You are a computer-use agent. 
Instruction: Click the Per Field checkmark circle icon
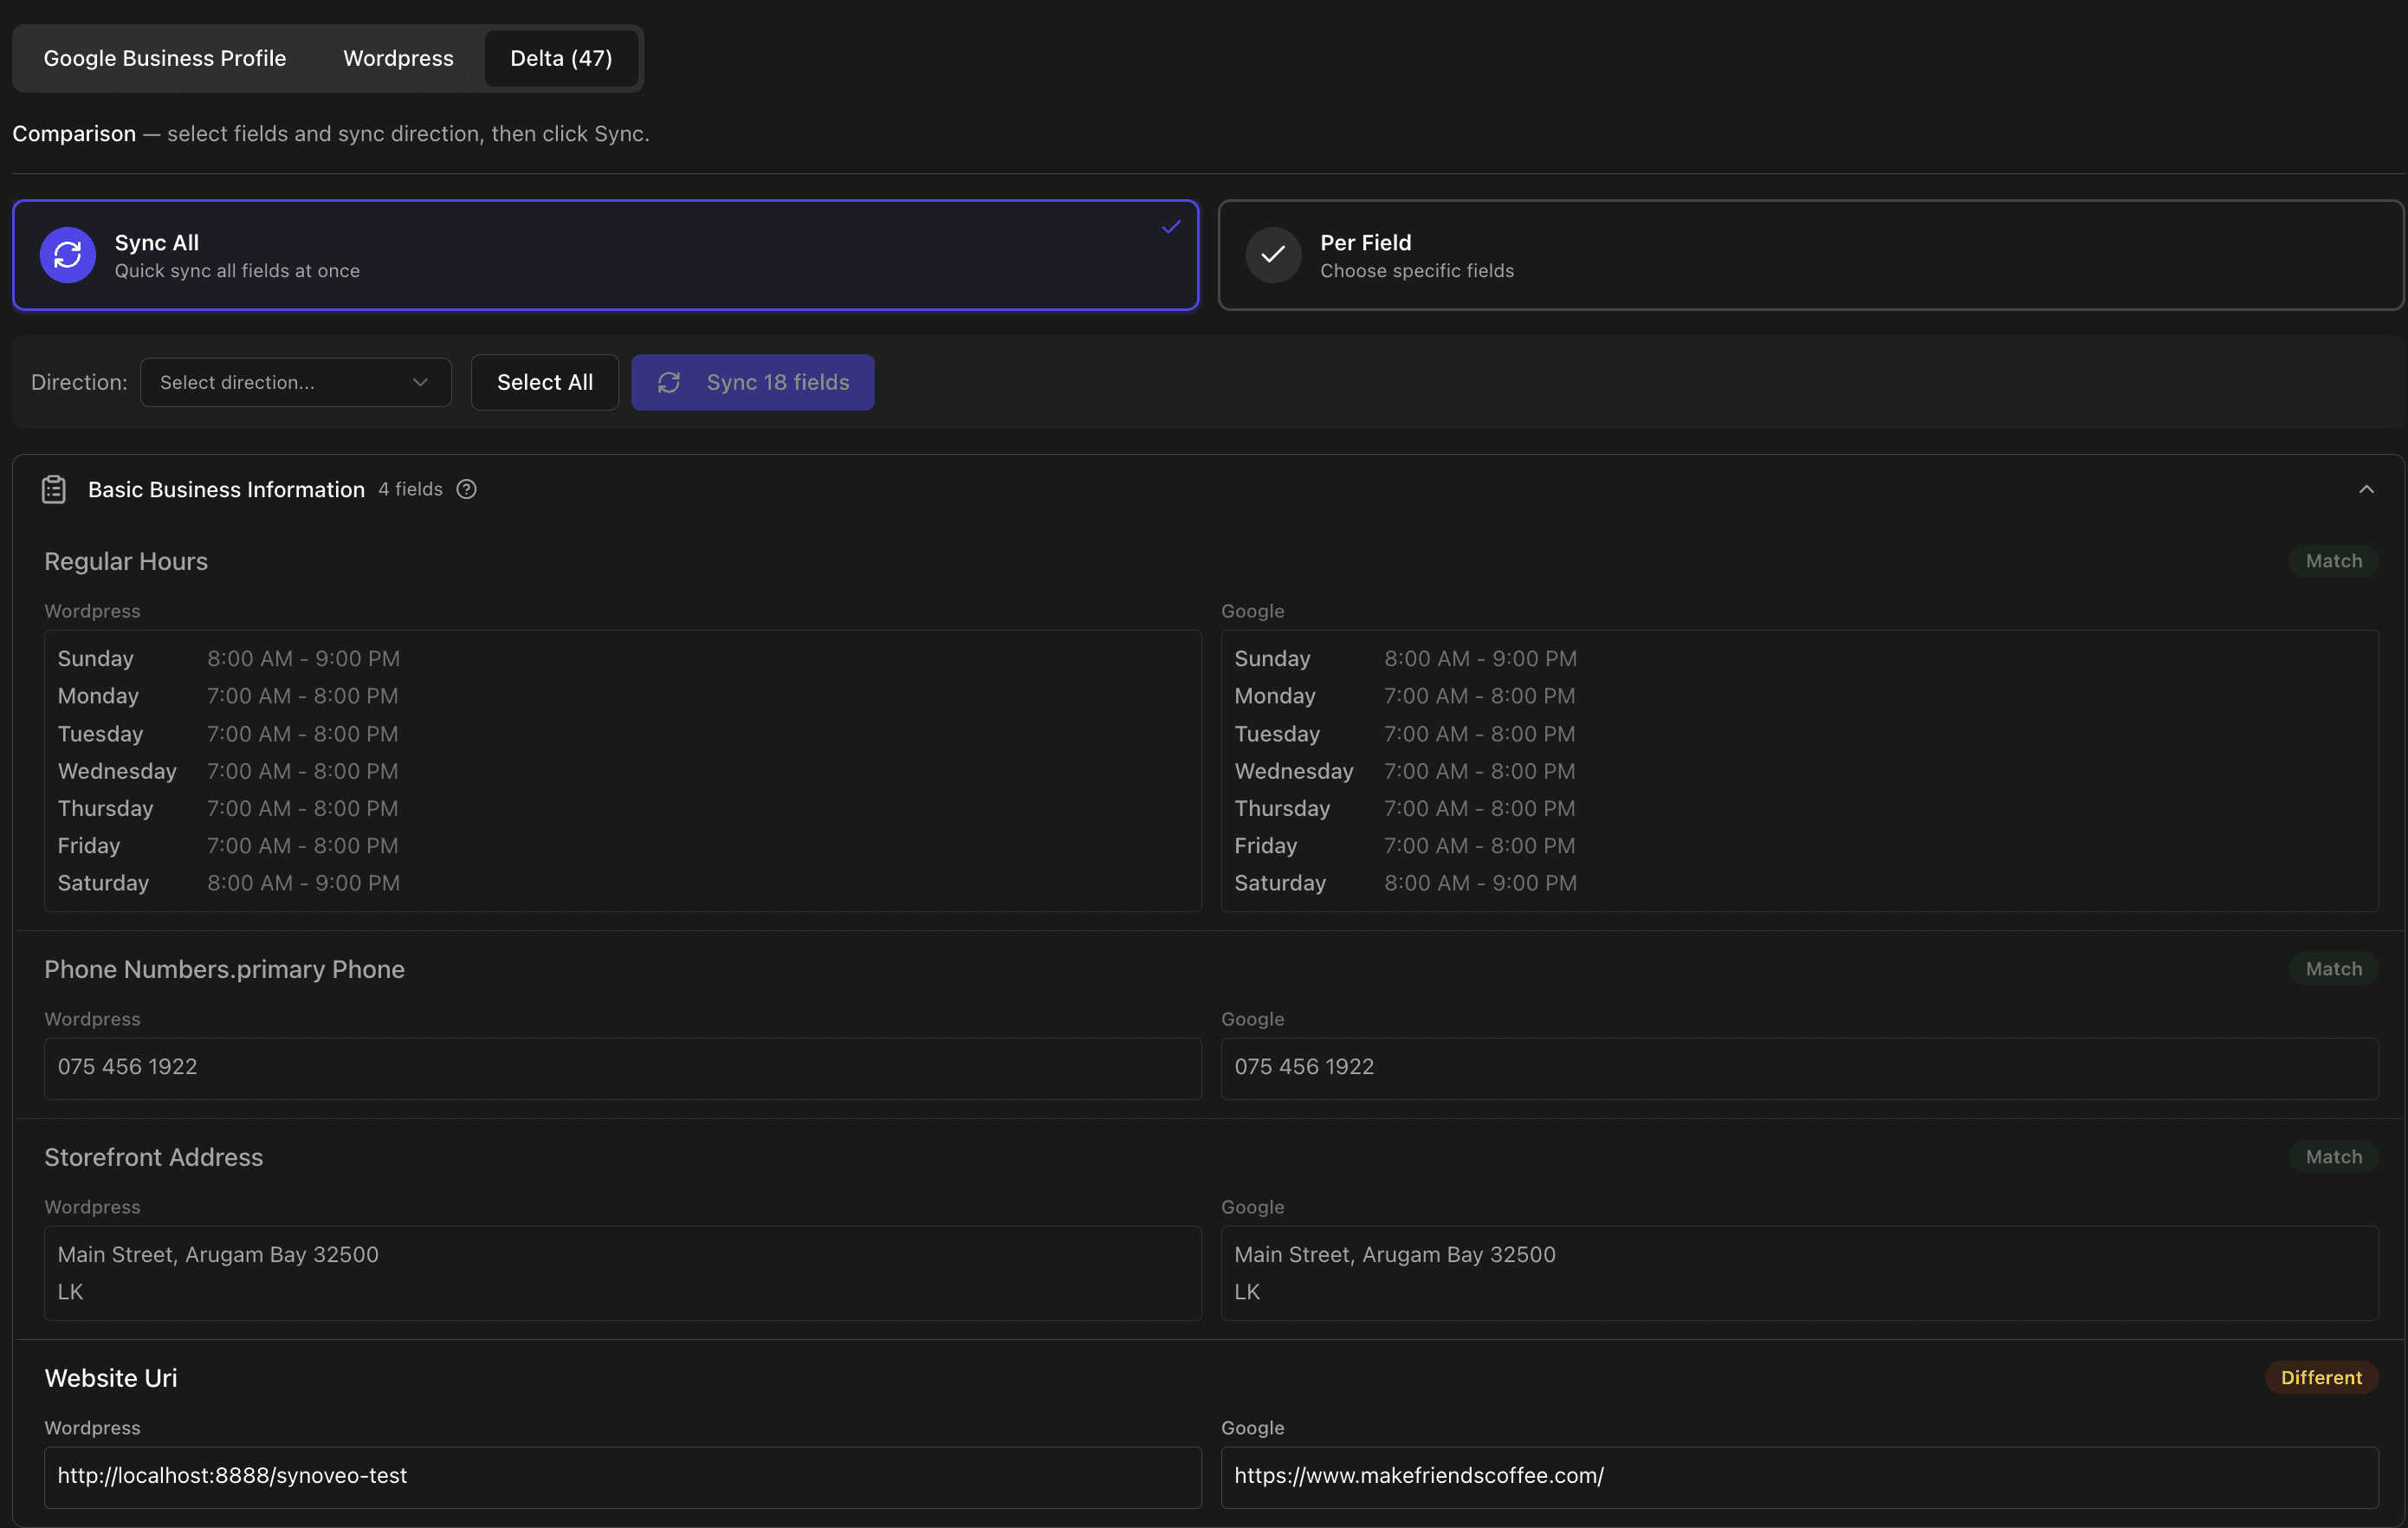click(x=1272, y=255)
